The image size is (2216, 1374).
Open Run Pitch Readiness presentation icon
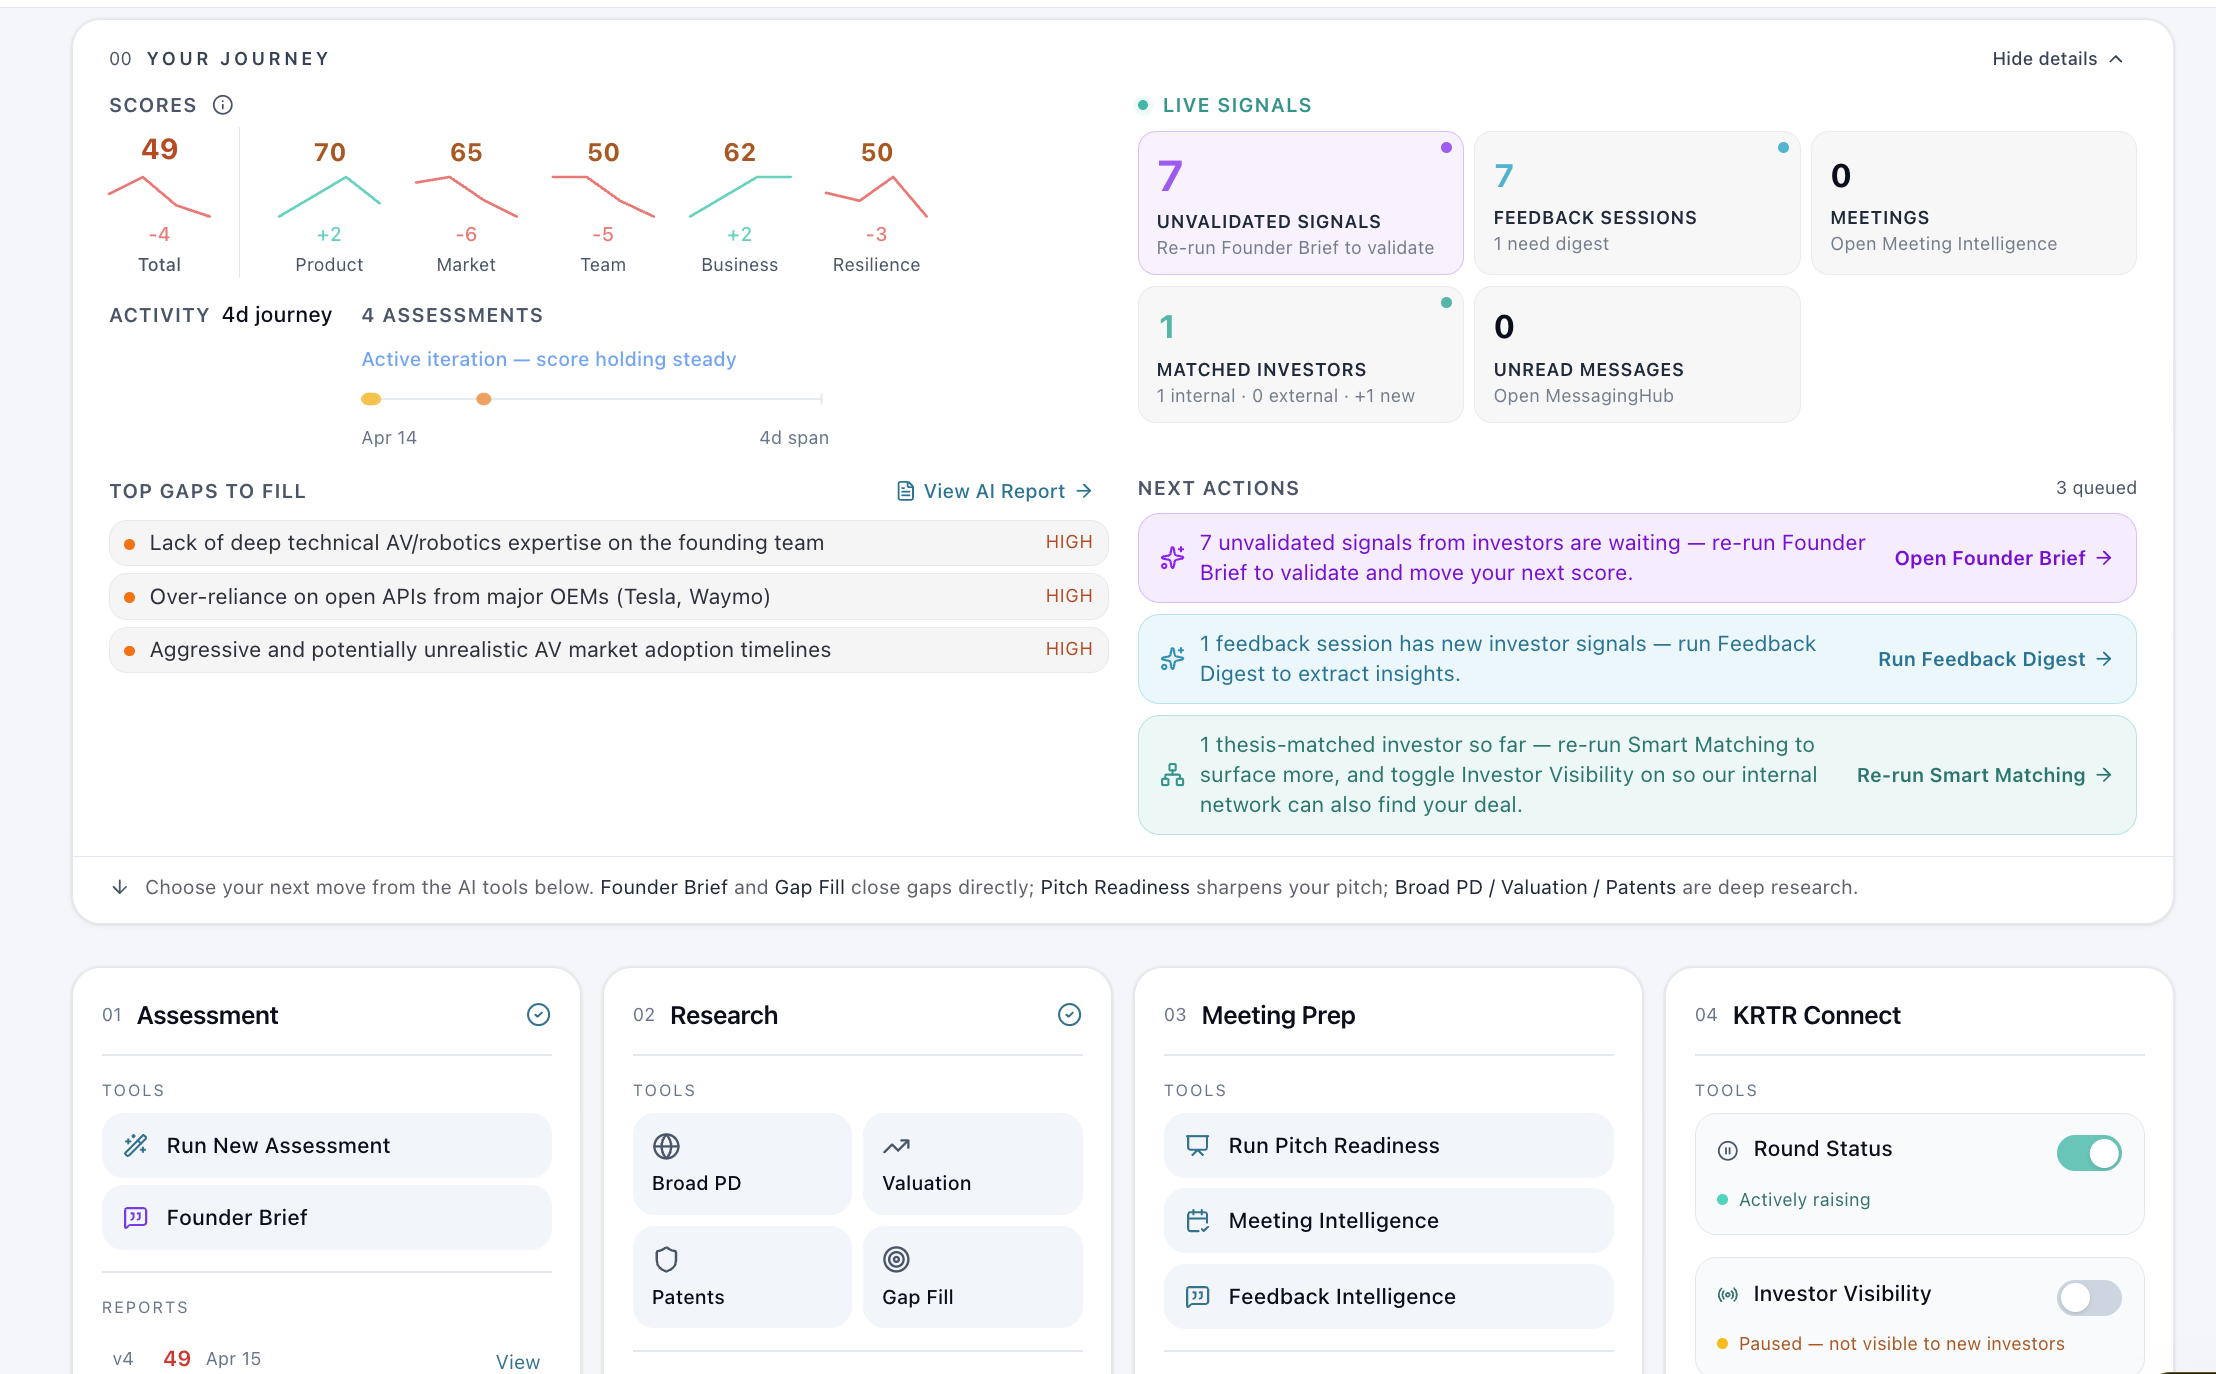coord(1196,1145)
